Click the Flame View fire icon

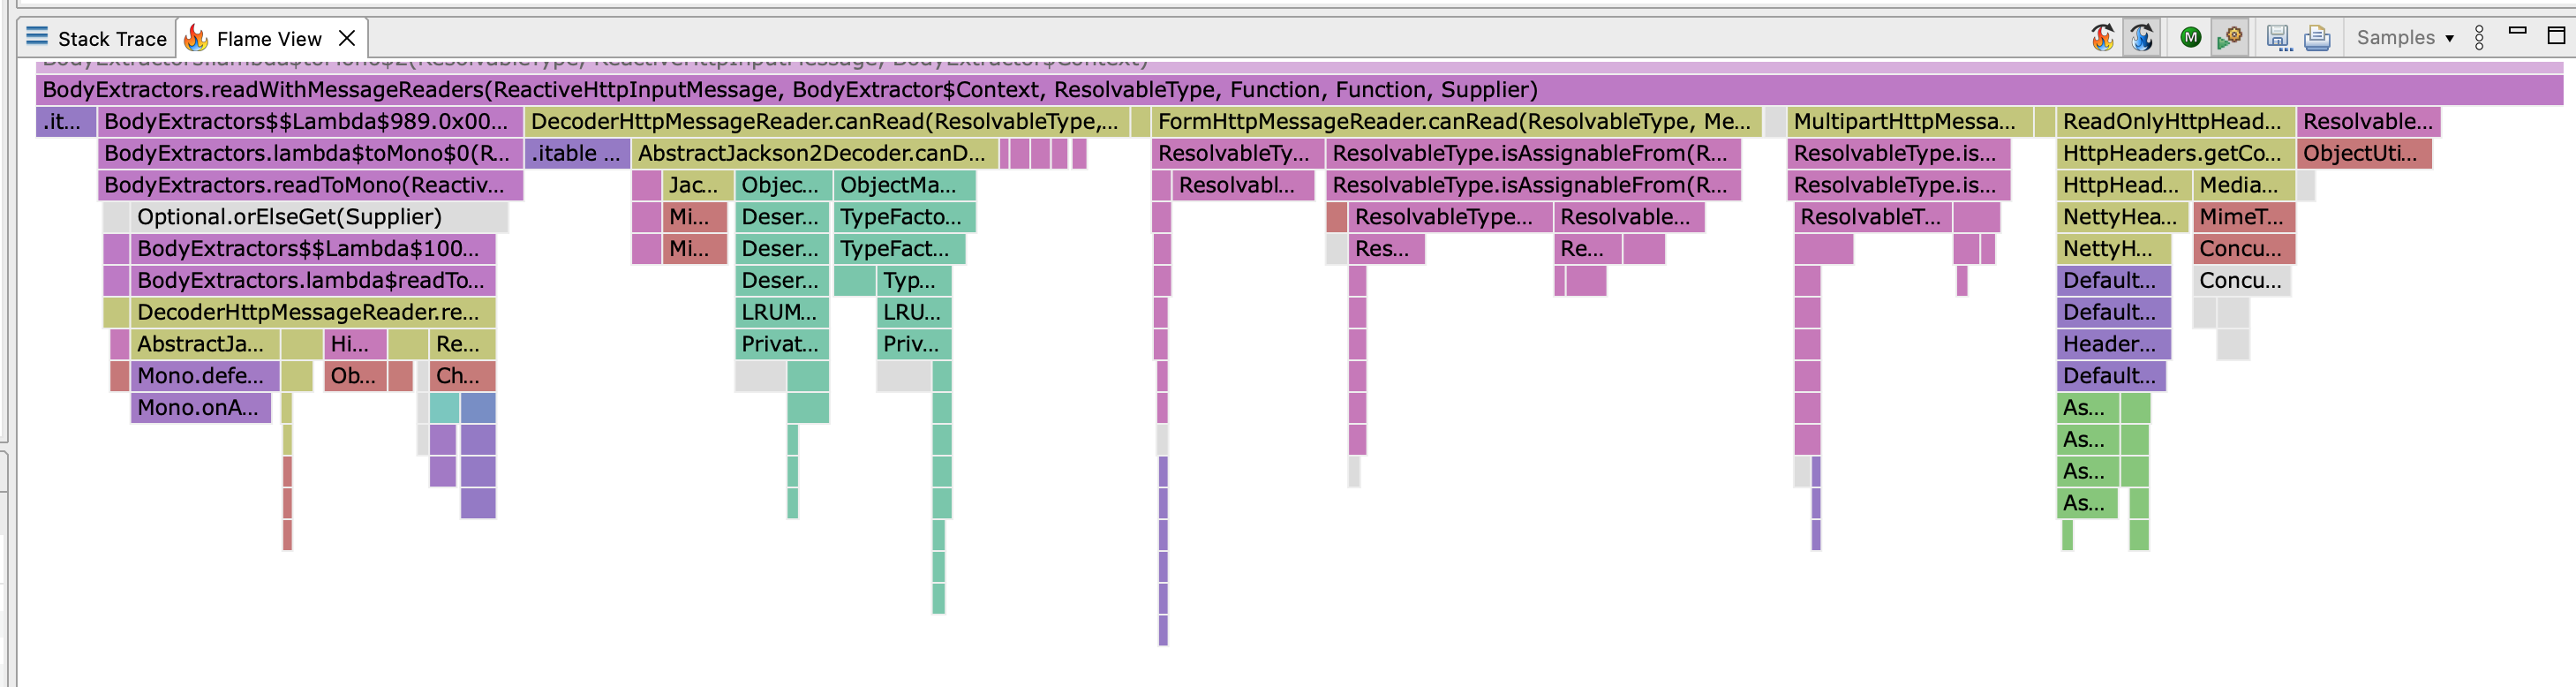point(196,38)
